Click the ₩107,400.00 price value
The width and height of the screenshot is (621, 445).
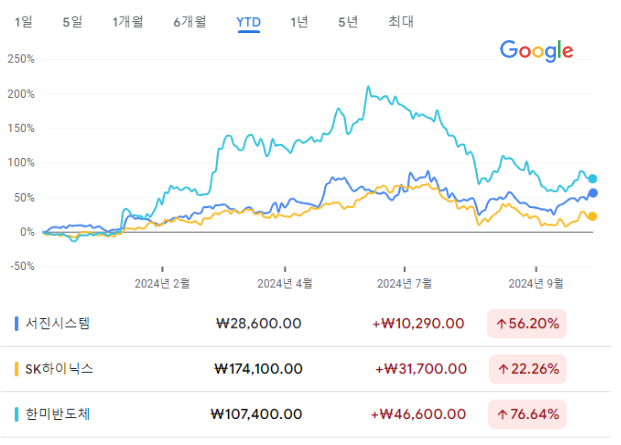256,414
